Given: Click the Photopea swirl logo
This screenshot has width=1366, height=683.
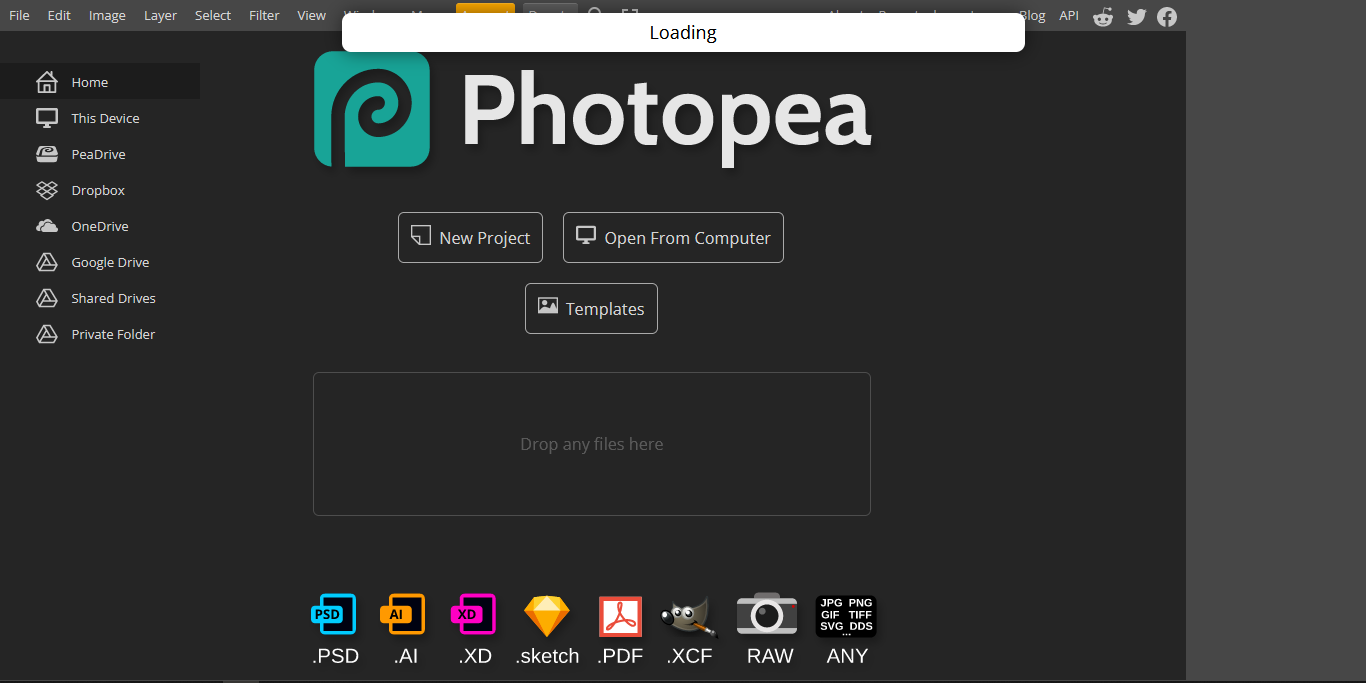Looking at the screenshot, I should coord(371,110).
